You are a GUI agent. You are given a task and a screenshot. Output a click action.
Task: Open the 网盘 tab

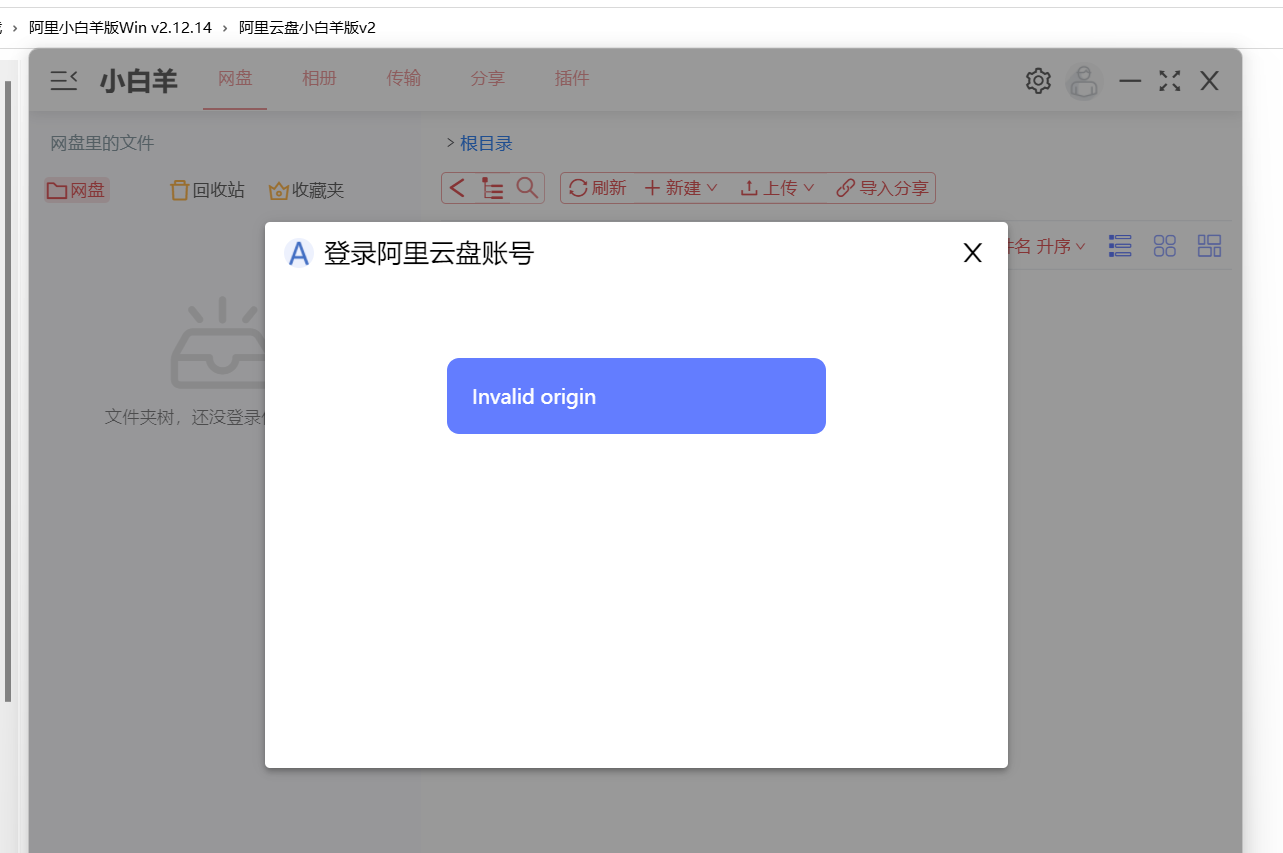pyautogui.click(x=235, y=79)
